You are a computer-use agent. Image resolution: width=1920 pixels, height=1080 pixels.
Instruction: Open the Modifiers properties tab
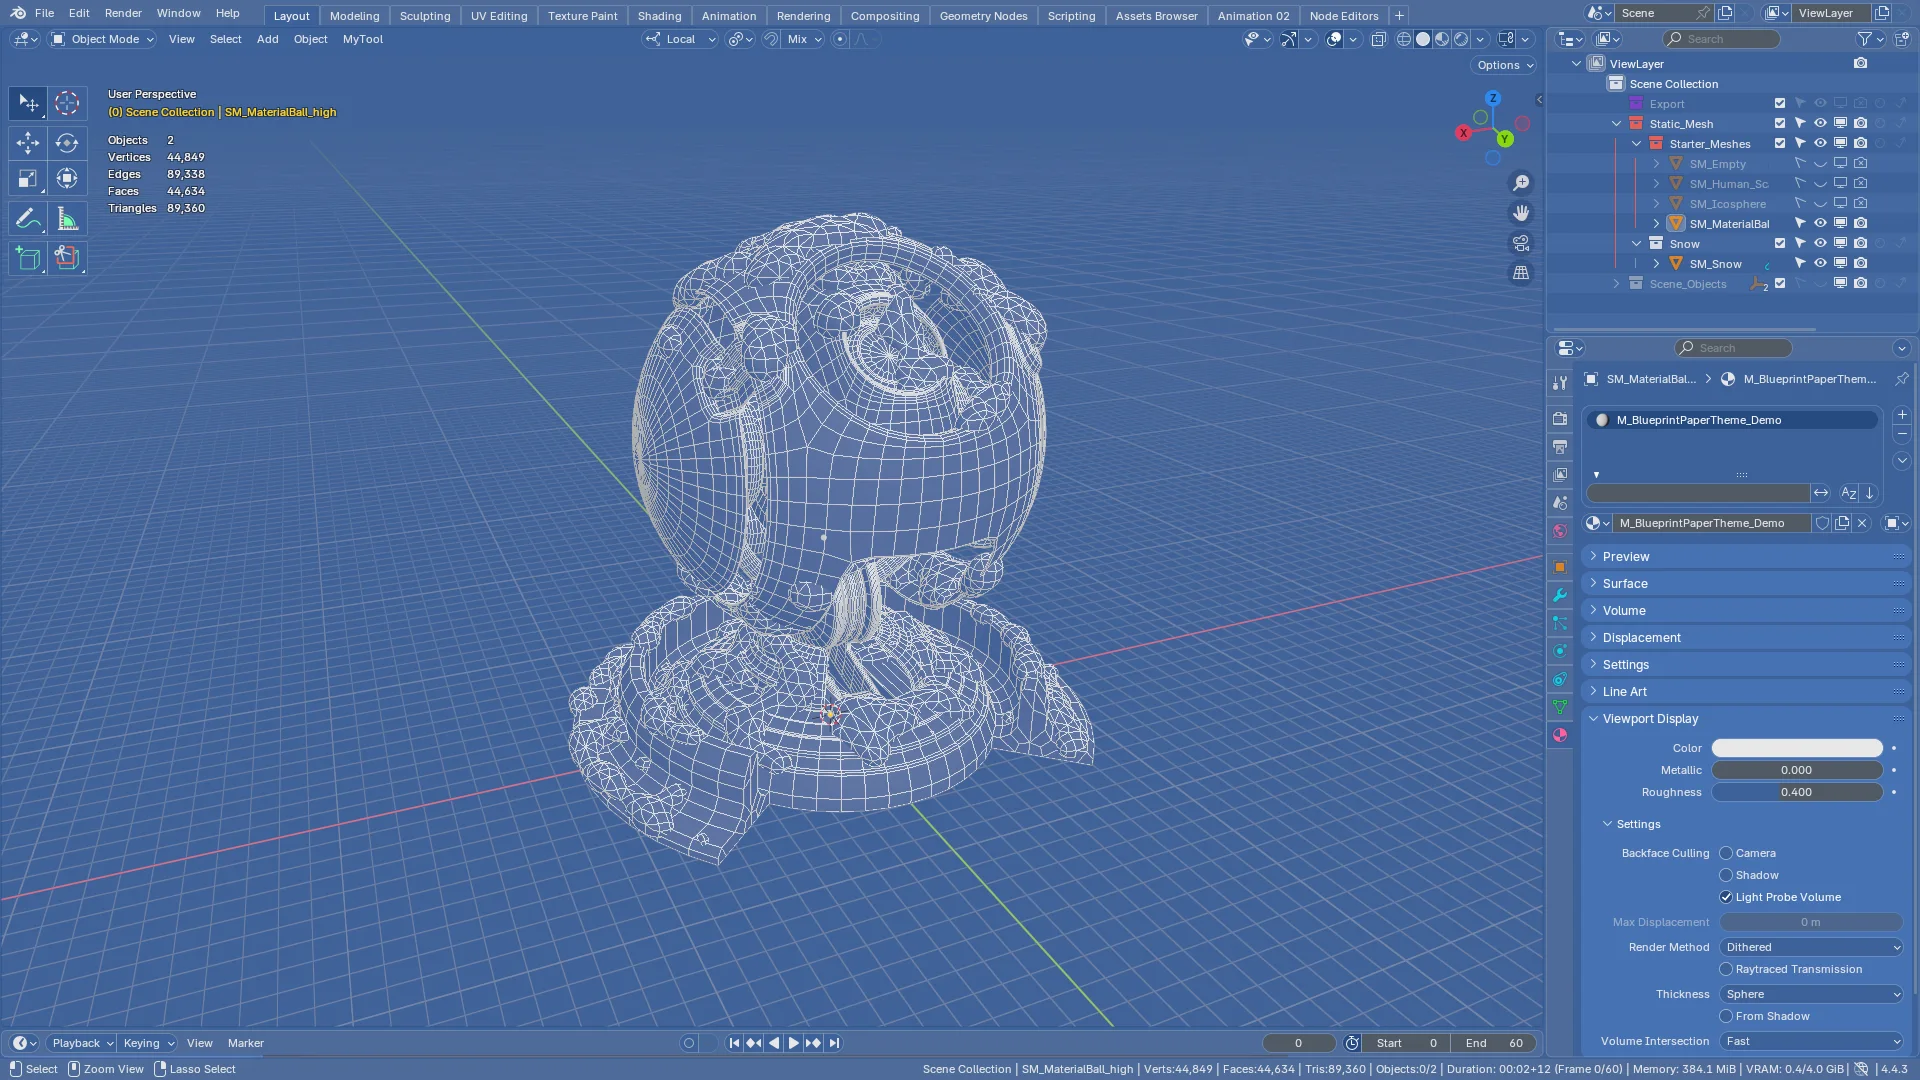click(x=1560, y=595)
